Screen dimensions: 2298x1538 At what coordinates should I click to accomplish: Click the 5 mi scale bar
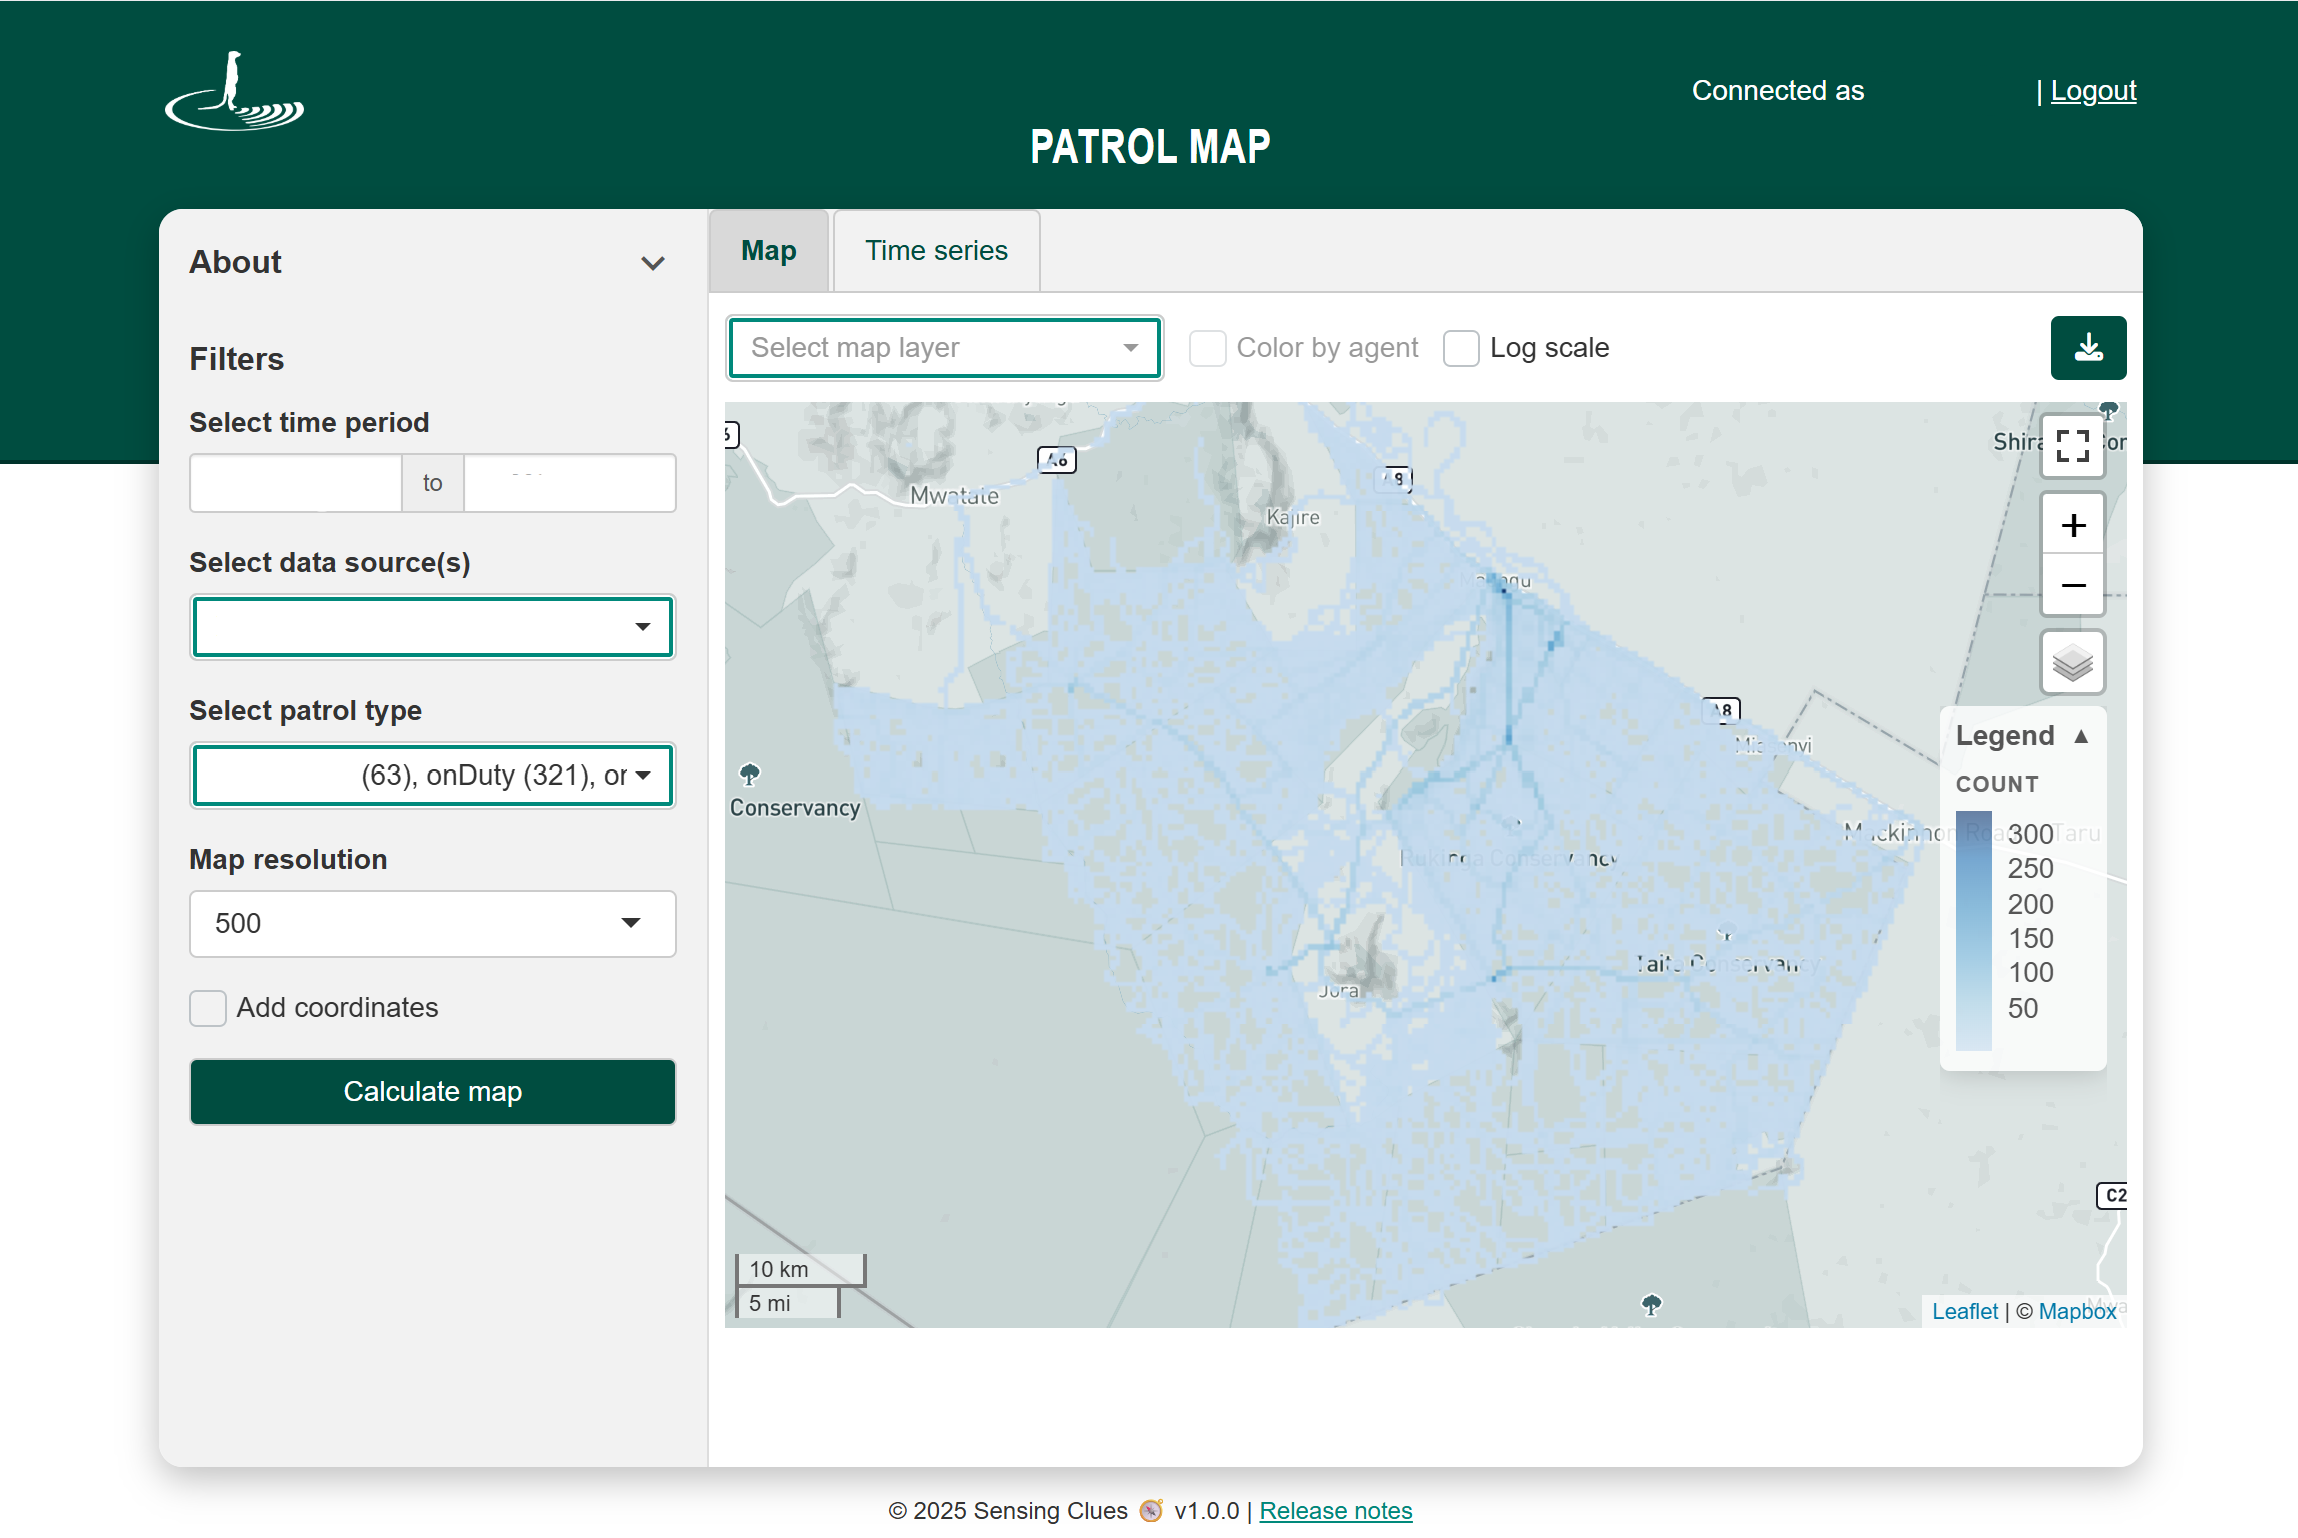click(787, 1303)
